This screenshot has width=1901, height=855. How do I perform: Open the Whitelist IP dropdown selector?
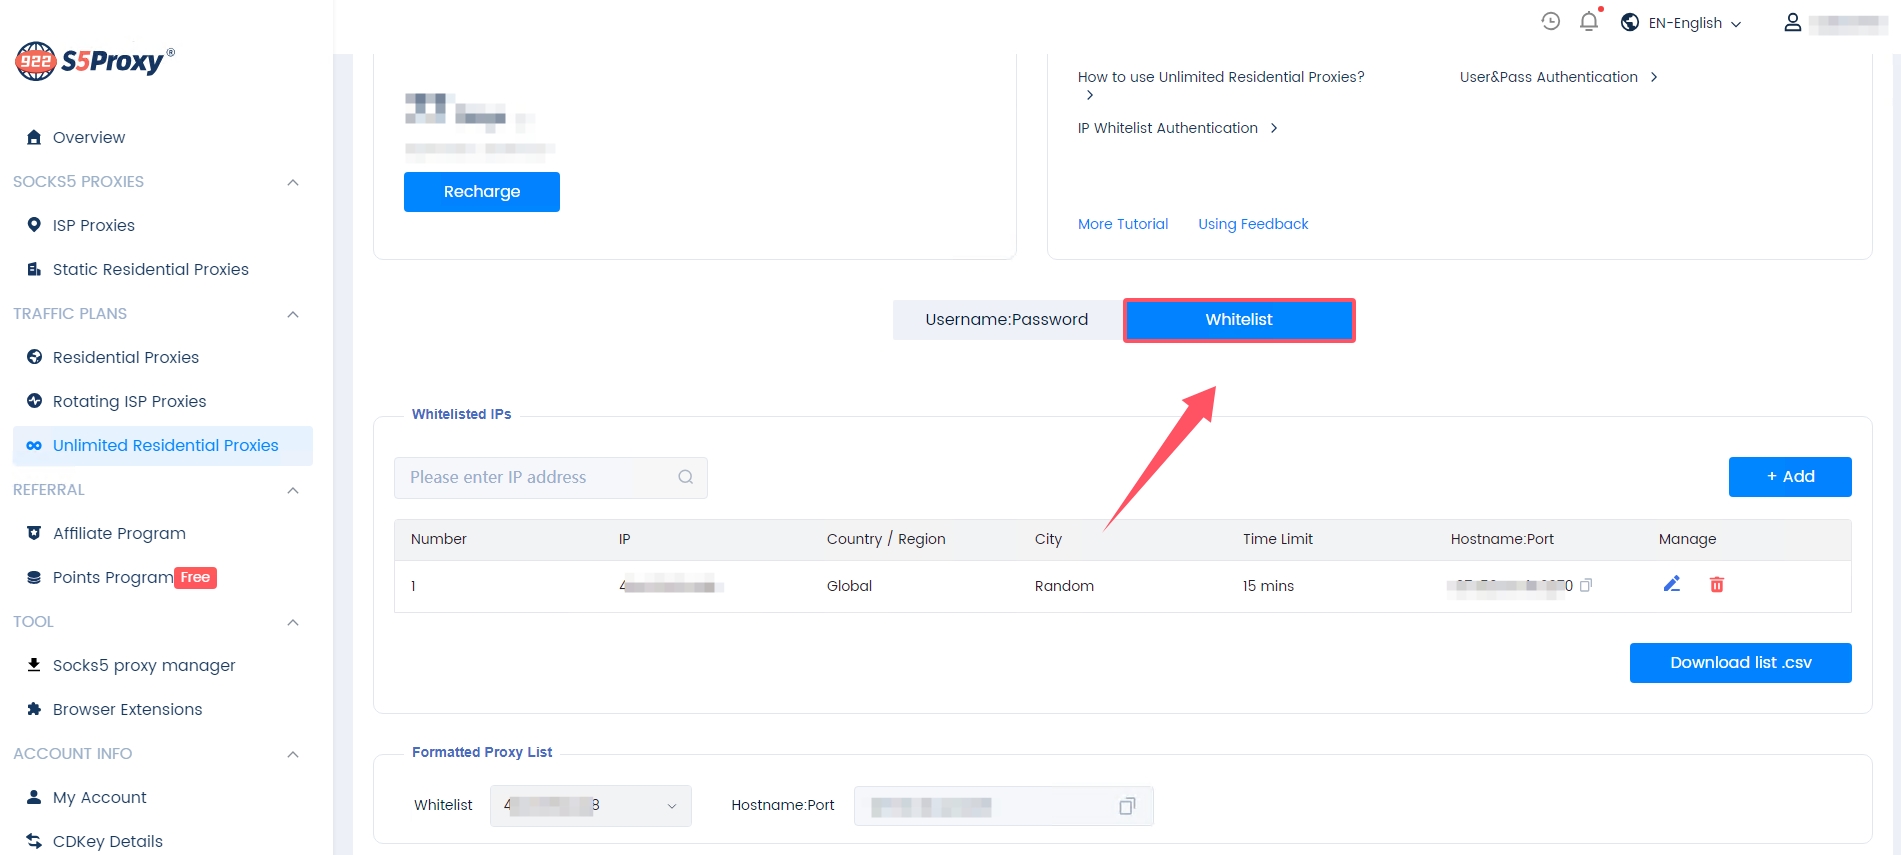pyautogui.click(x=590, y=806)
